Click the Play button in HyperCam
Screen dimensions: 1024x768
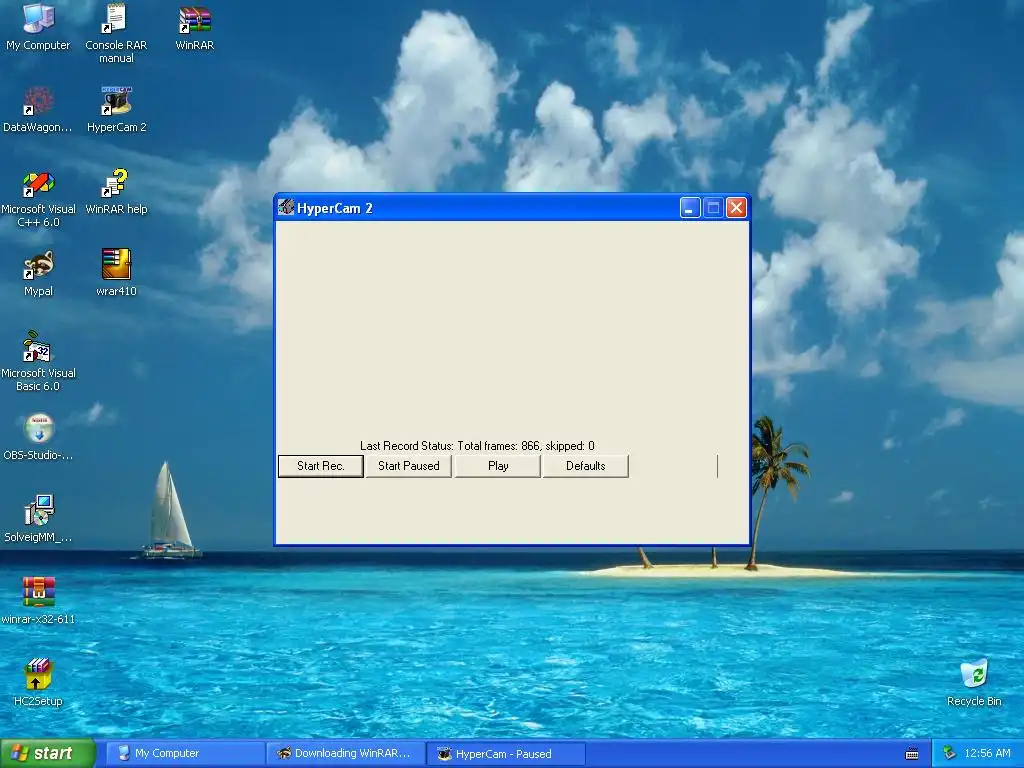(x=498, y=466)
